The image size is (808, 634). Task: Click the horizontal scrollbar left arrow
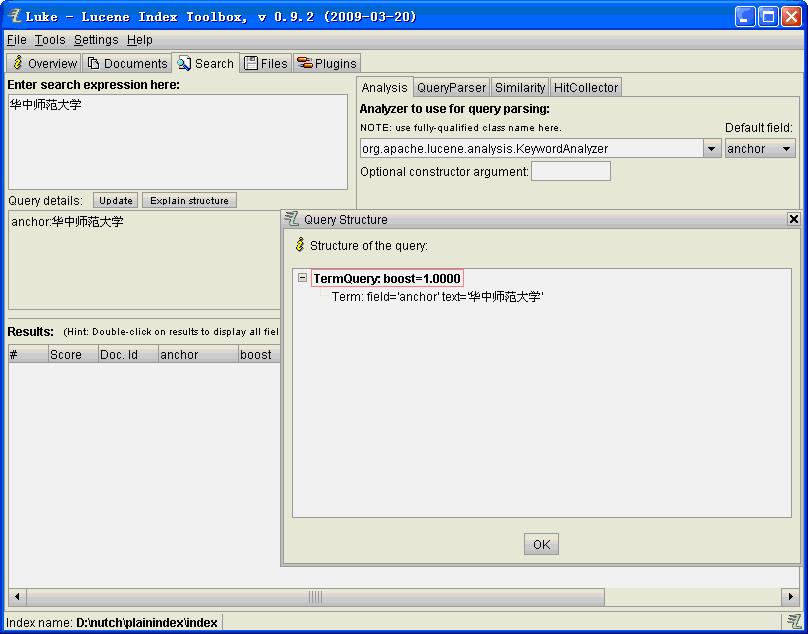point(17,597)
